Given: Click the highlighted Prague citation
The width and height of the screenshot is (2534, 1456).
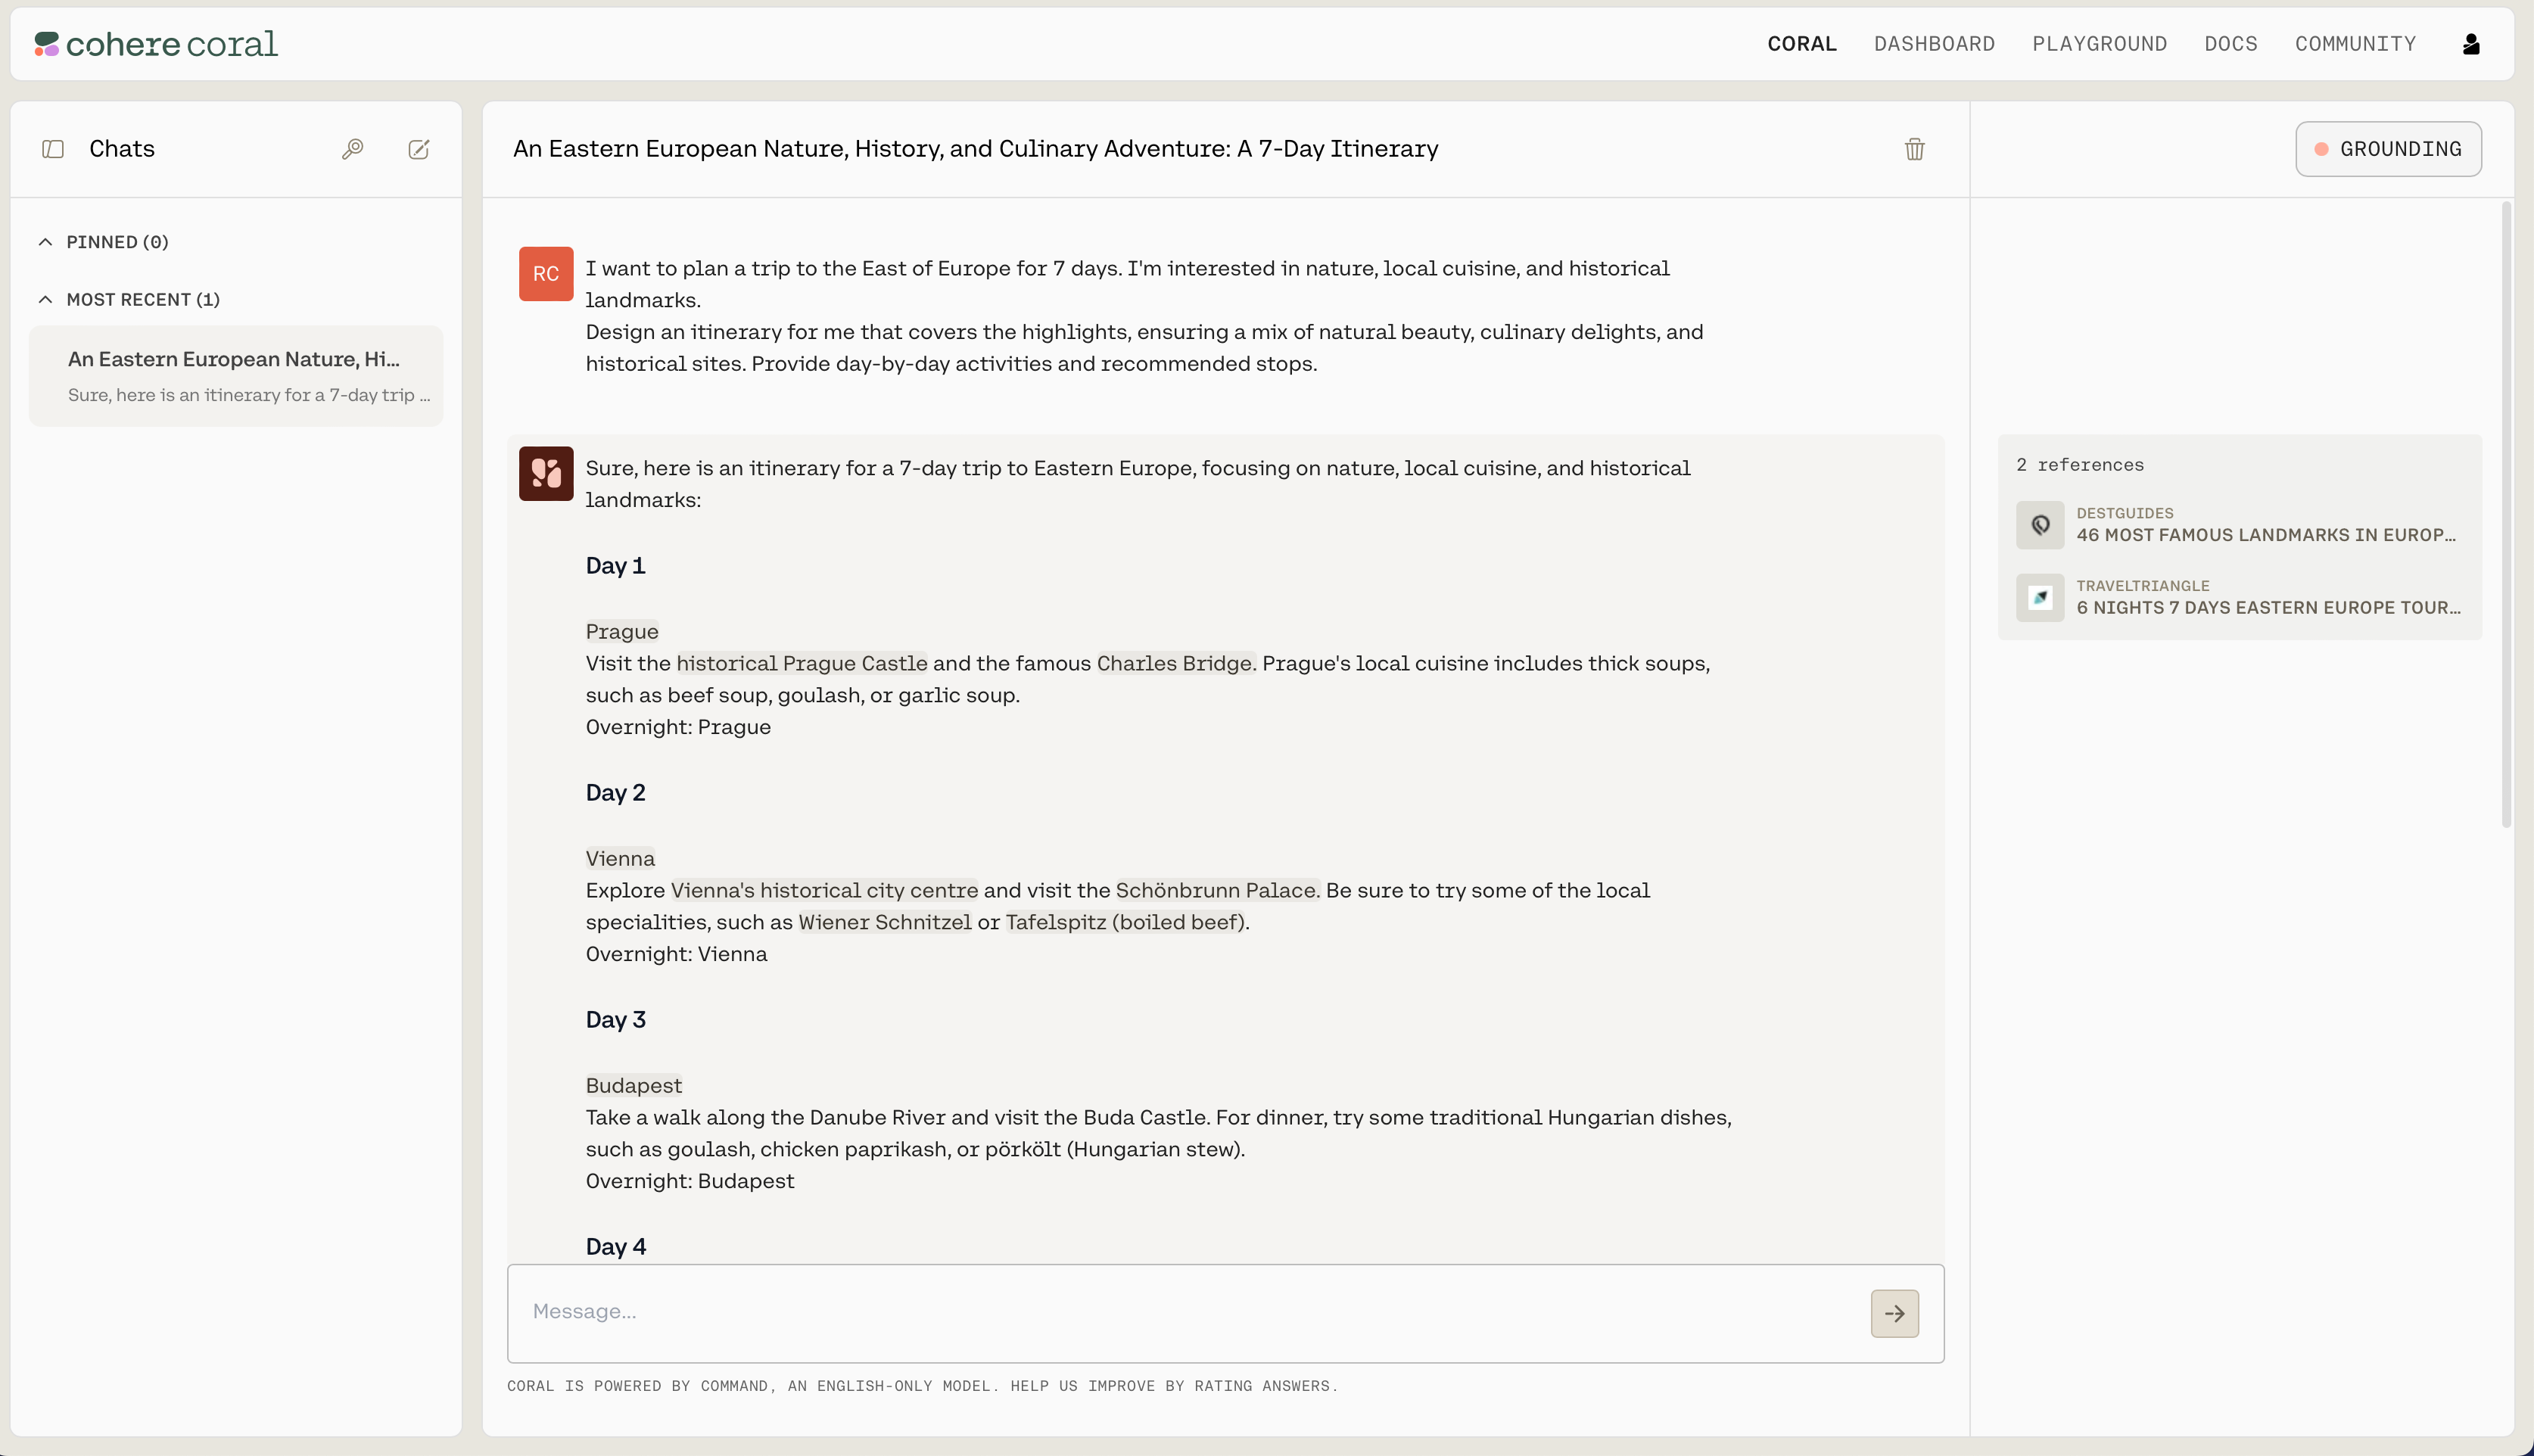Looking at the screenshot, I should coord(622,632).
